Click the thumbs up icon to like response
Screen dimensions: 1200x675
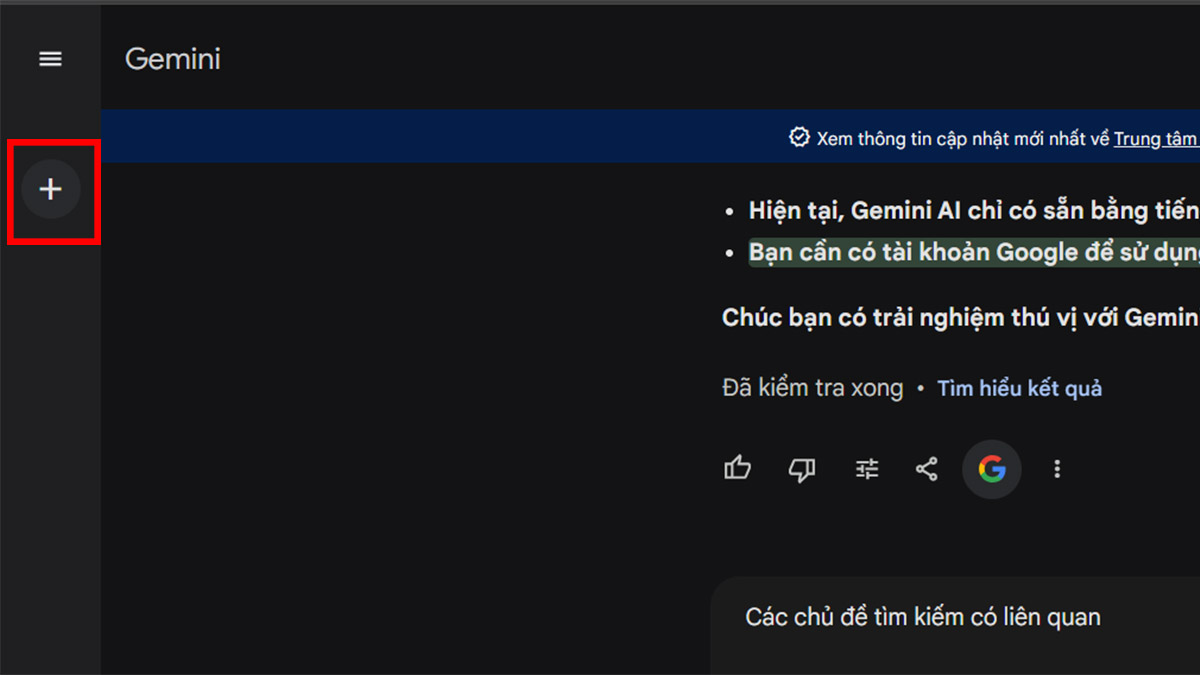point(737,468)
